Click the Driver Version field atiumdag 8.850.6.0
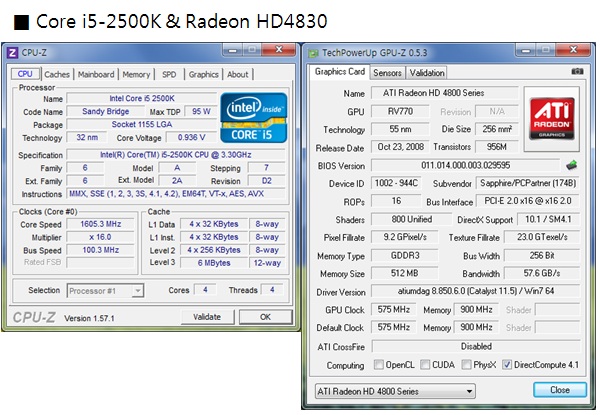600x415 pixels. click(476, 291)
